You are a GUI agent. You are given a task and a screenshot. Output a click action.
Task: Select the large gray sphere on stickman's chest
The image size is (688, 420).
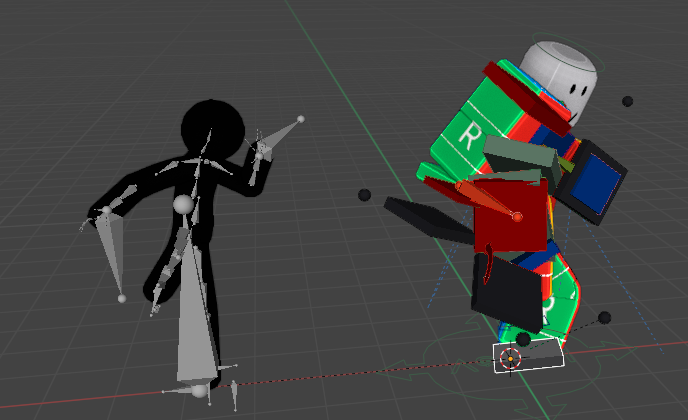click(183, 205)
